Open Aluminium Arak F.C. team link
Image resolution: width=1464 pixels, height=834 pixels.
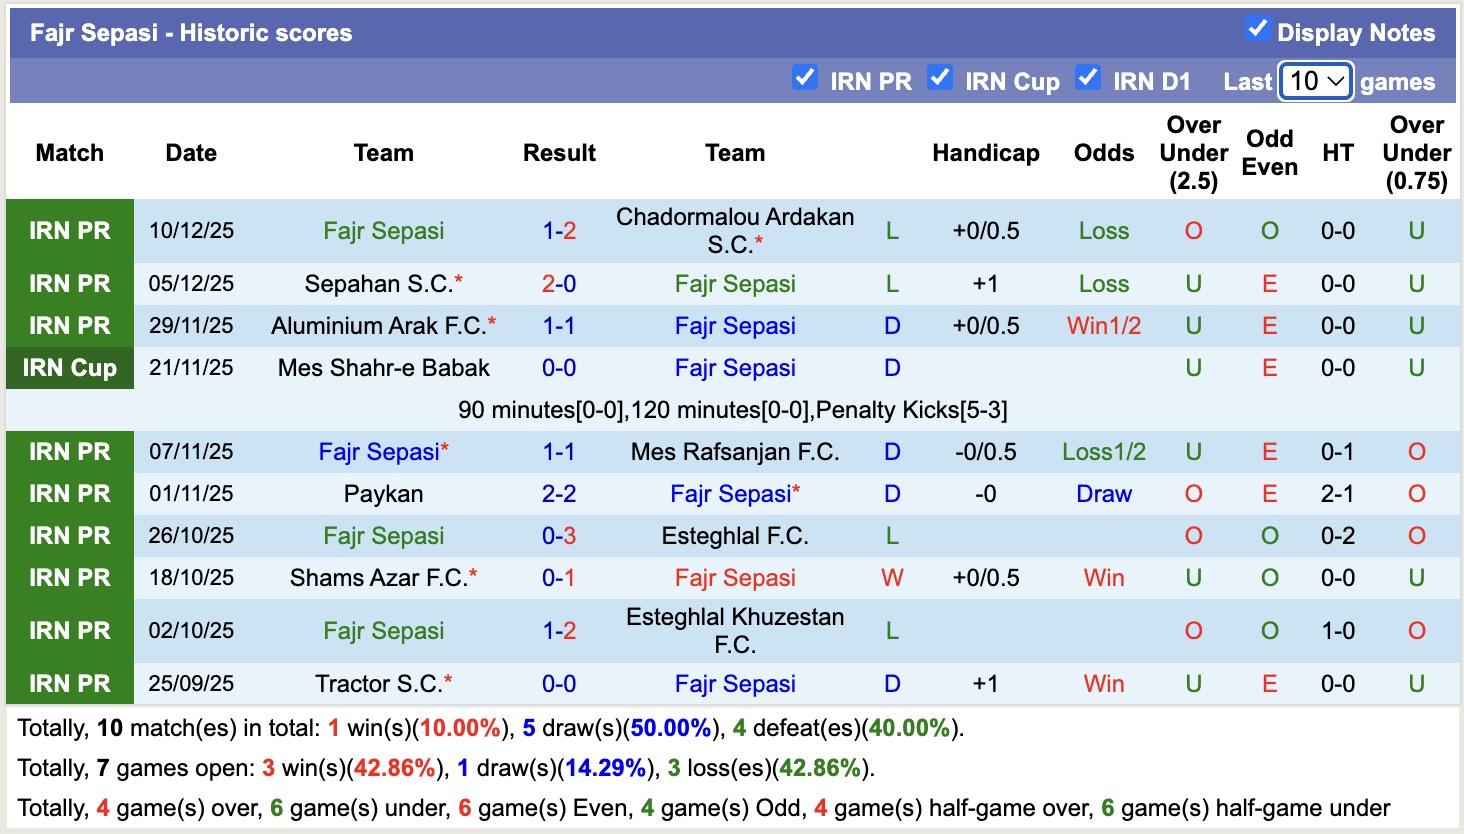(378, 326)
